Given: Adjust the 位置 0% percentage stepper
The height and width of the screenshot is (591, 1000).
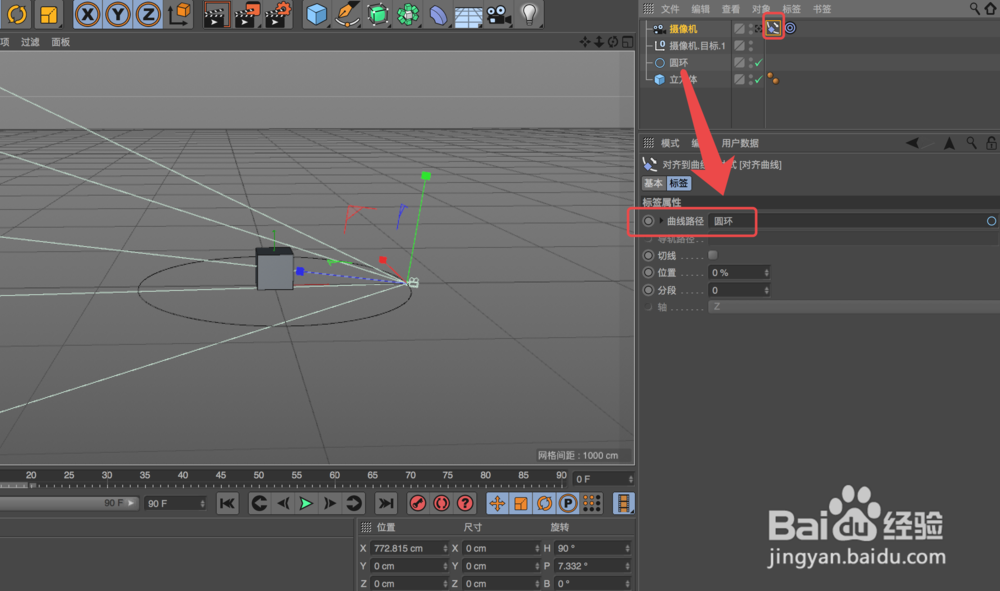Looking at the screenshot, I should point(767,272).
